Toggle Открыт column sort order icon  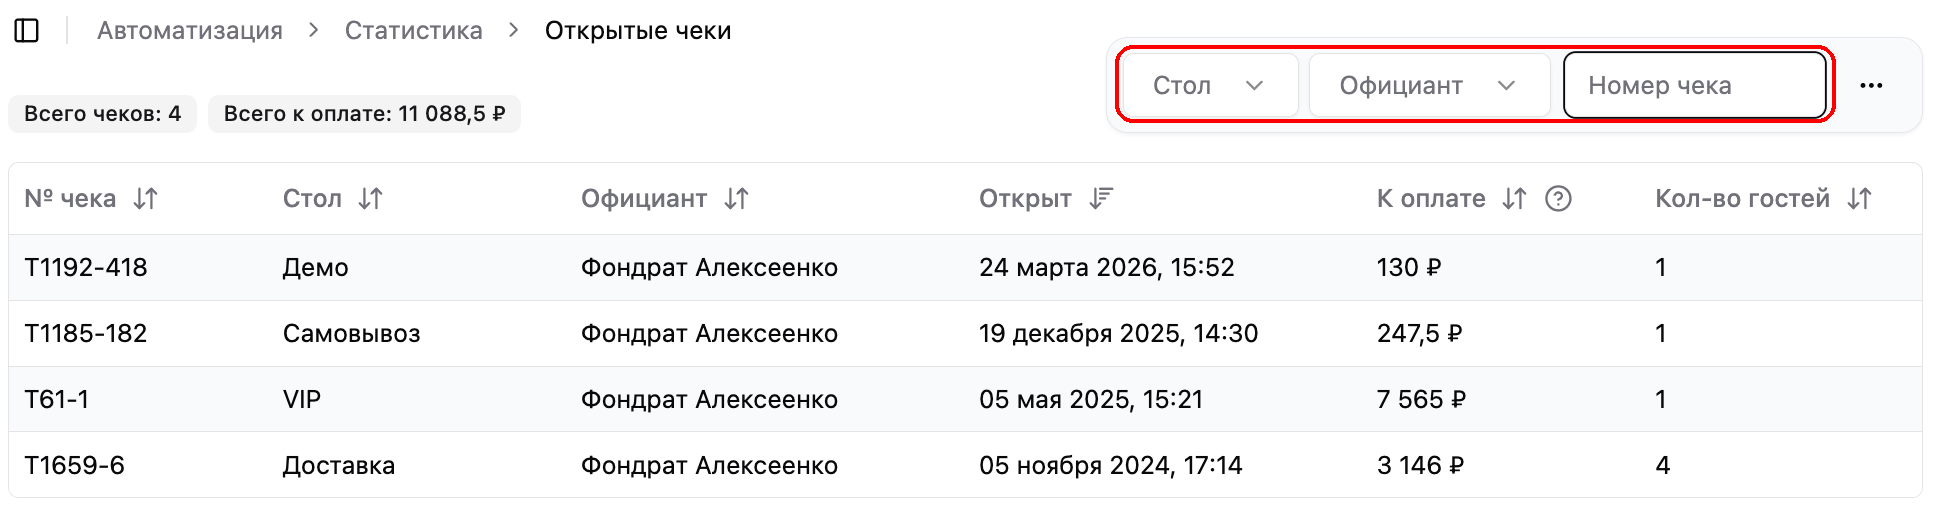pos(1101,199)
